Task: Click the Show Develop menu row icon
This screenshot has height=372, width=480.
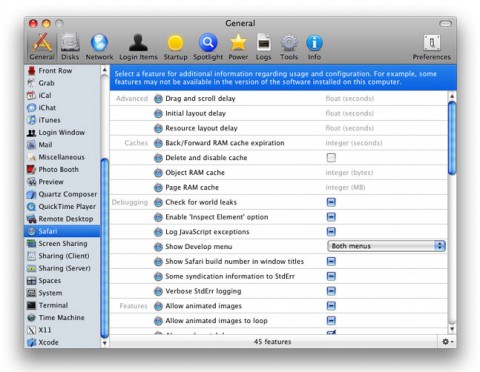Action: 158,247
